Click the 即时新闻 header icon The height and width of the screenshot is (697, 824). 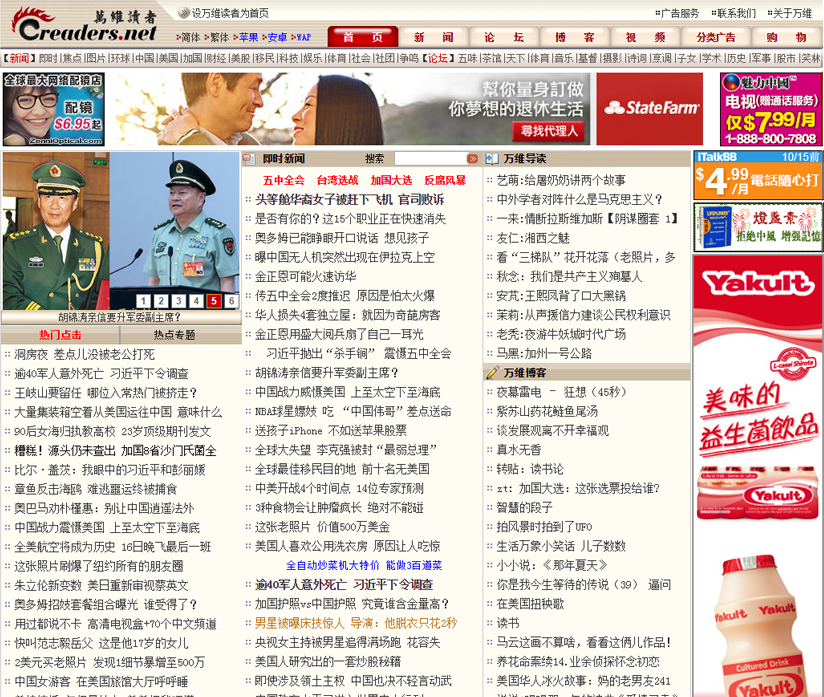(x=250, y=159)
